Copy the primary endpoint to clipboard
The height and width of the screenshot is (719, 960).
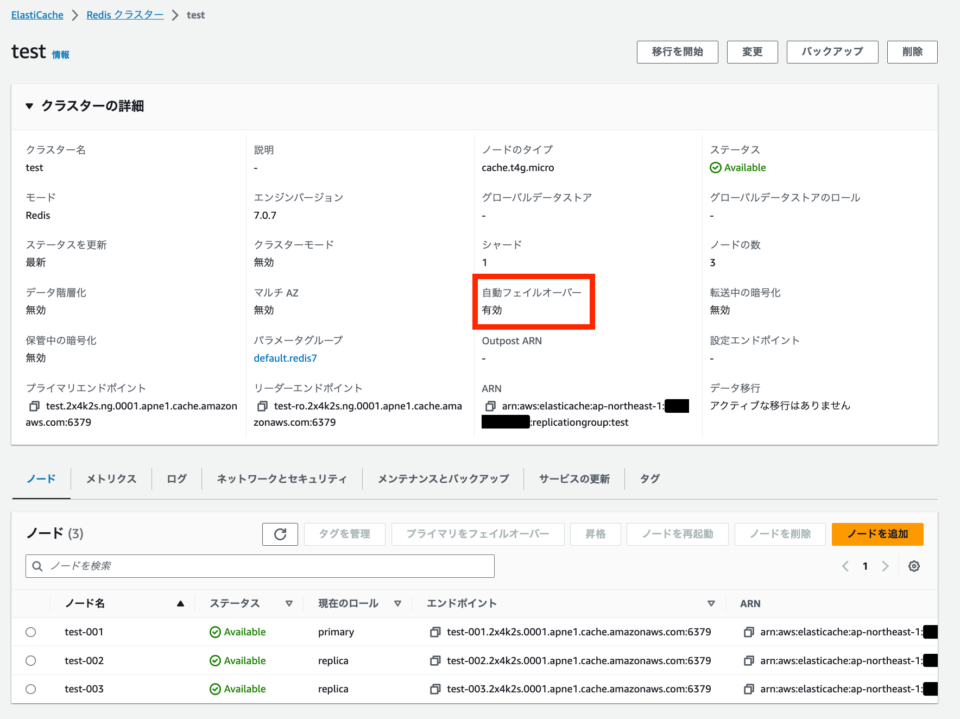33,404
